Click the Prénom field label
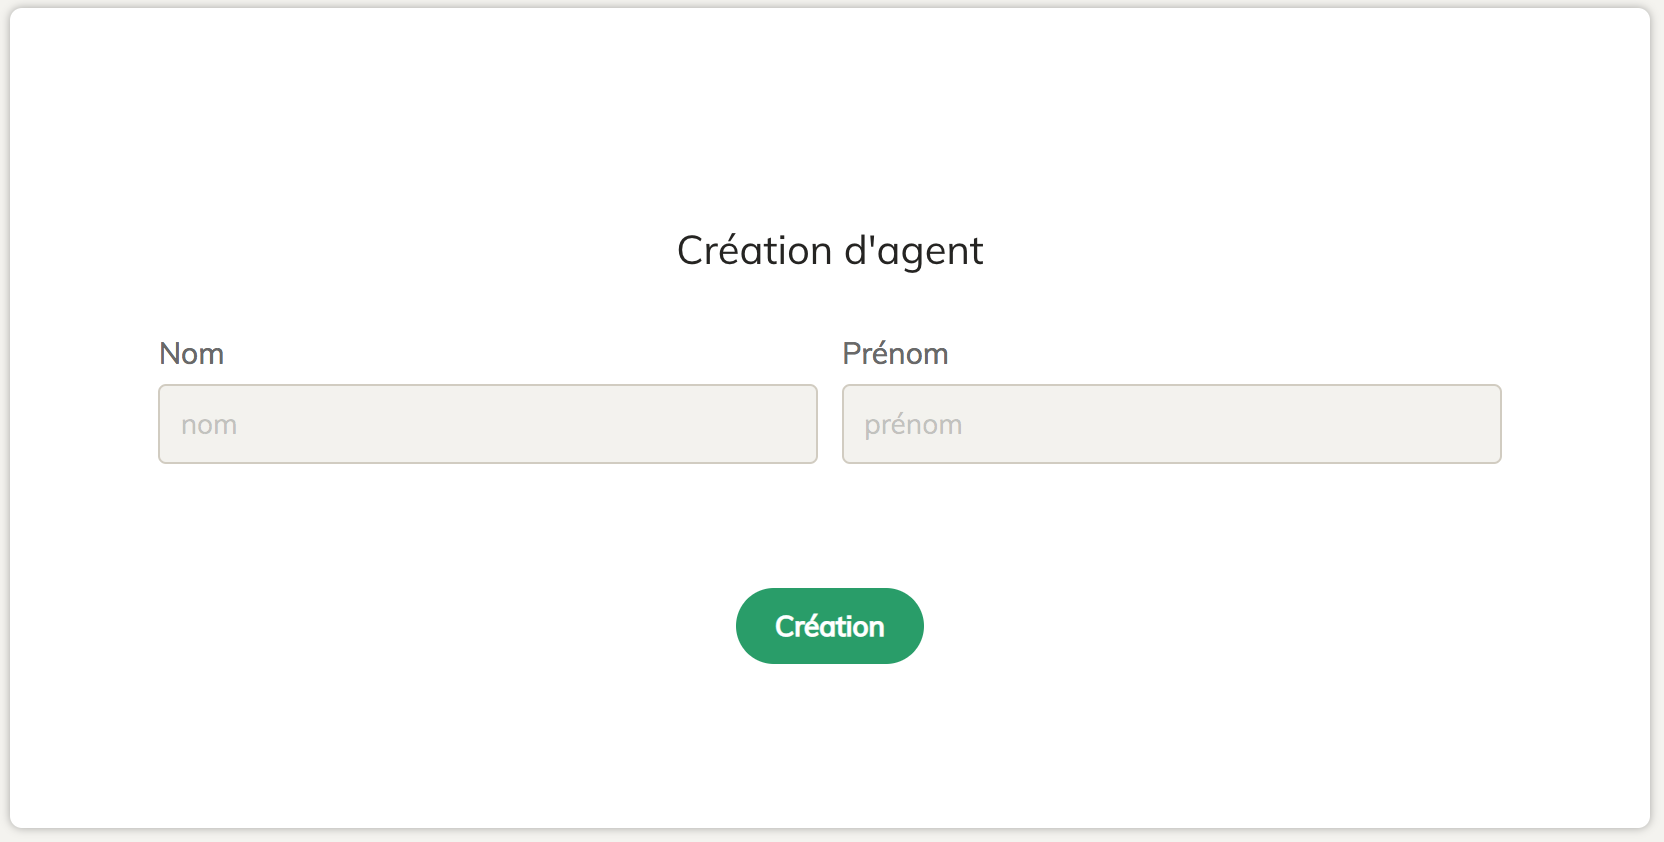1664x842 pixels. (x=895, y=354)
